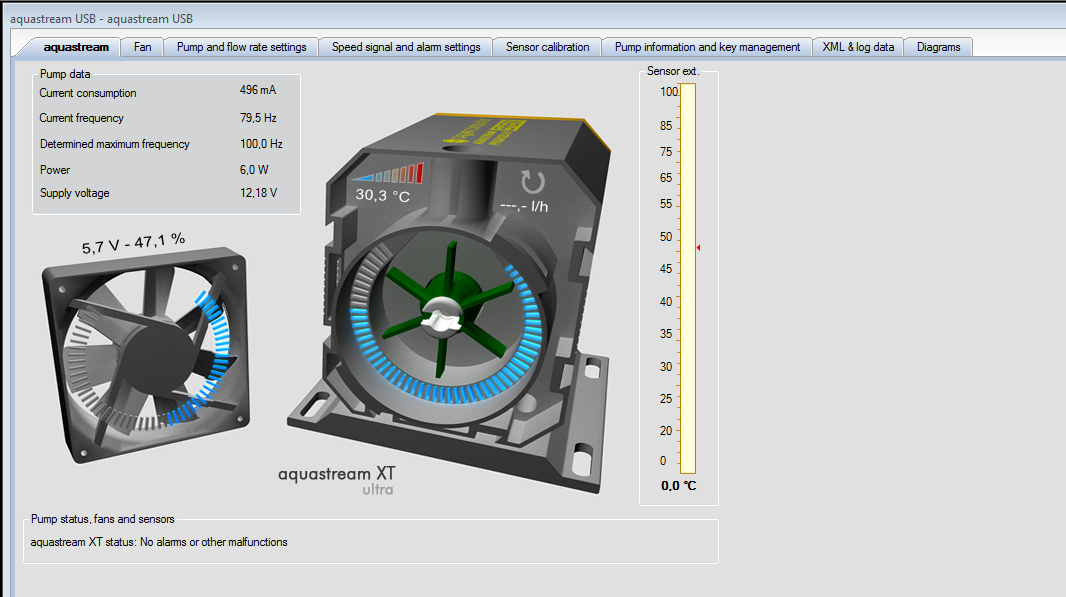This screenshot has width=1066, height=597.
Task: Click the 6,0 W power value
Action: pos(254,169)
